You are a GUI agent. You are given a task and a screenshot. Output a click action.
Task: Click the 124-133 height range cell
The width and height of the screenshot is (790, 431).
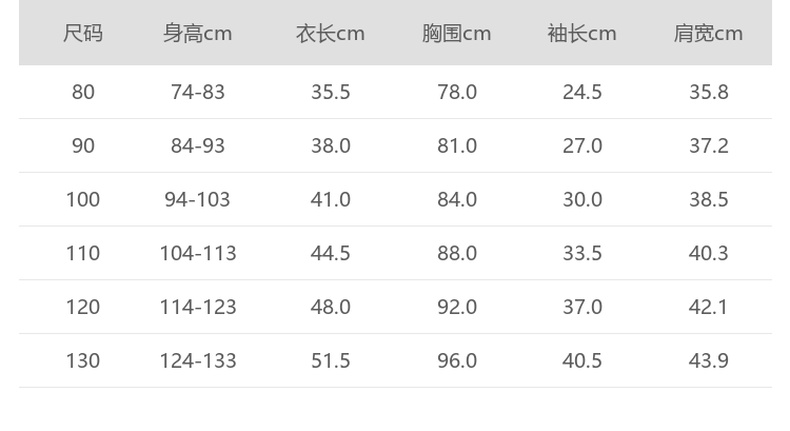198,361
